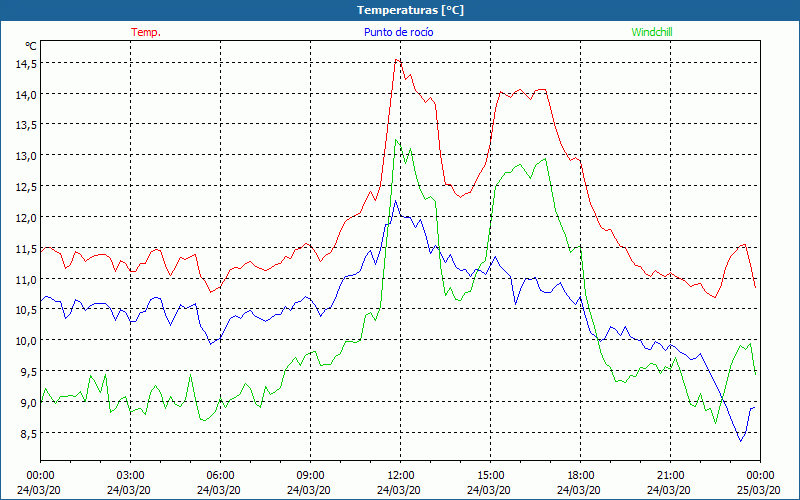
Task: Click the 14,0 y-axis value
Action: click(x=26, y=94)
